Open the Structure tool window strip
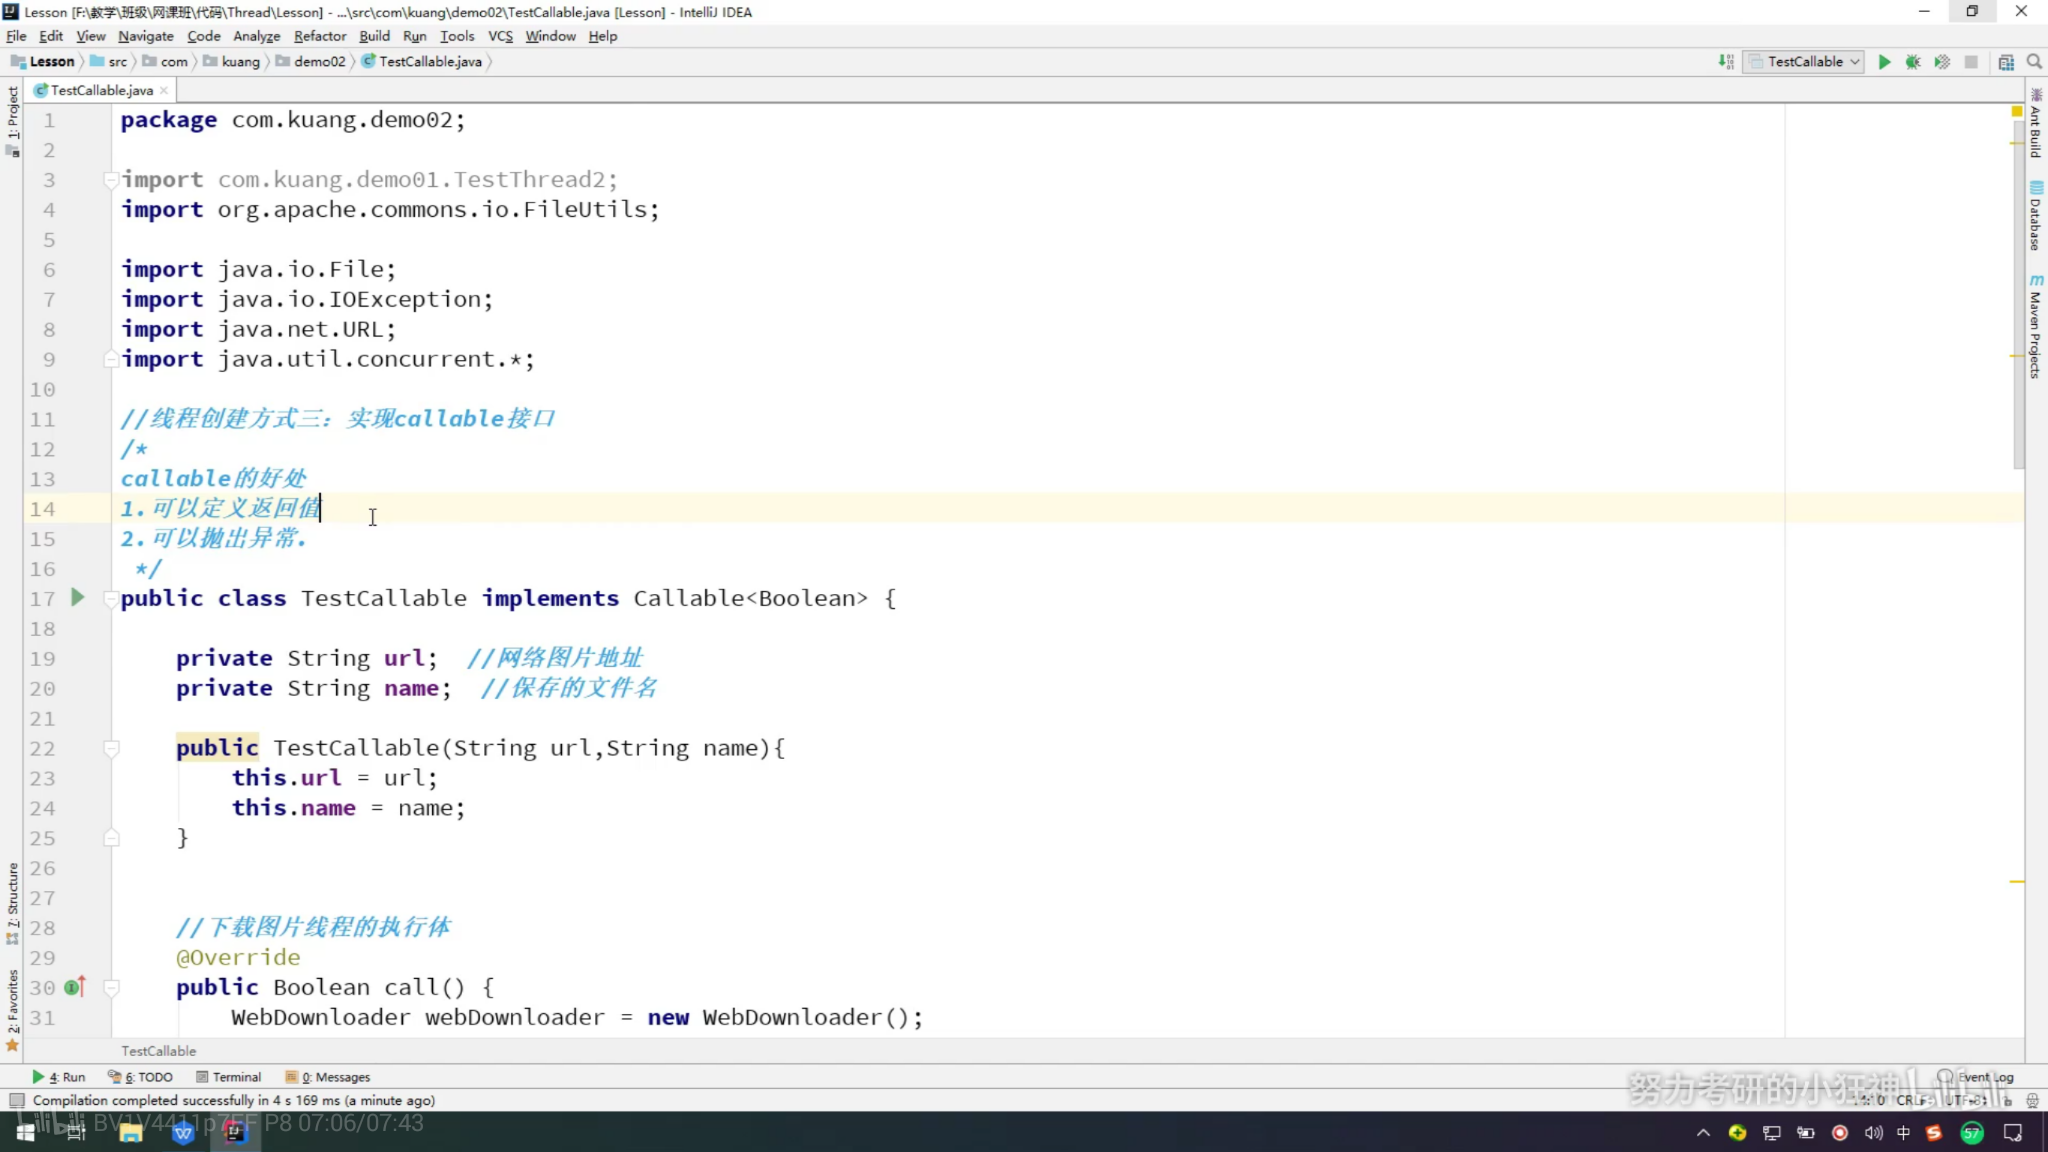 point(12,903)
